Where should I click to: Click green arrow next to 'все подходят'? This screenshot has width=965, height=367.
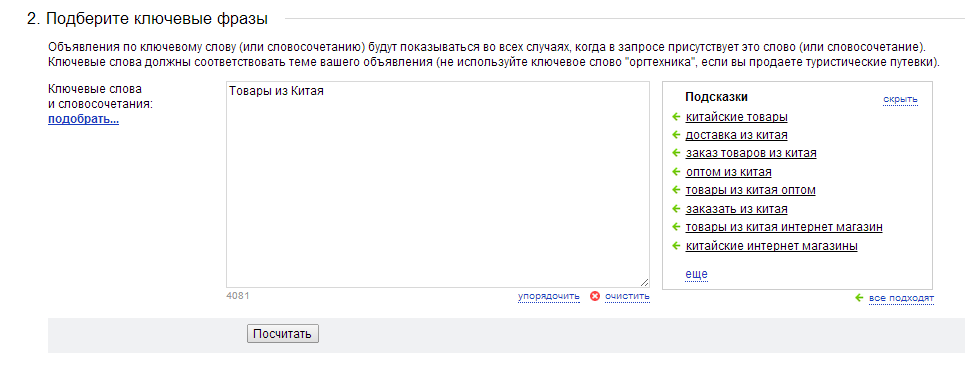pos(859,298)
